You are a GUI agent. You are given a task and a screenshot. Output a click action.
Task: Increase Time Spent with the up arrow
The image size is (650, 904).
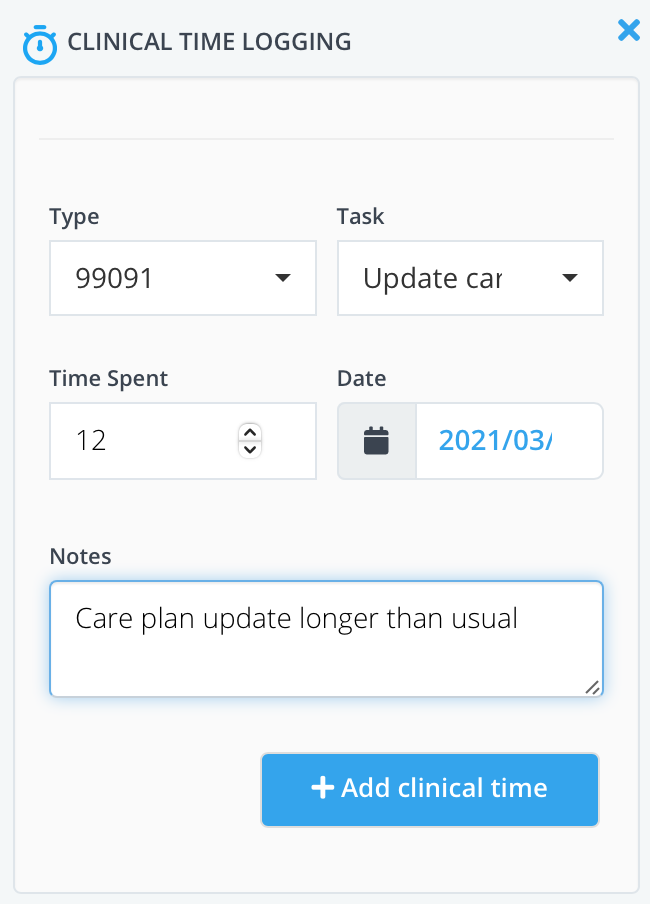(x=250, y=431)
